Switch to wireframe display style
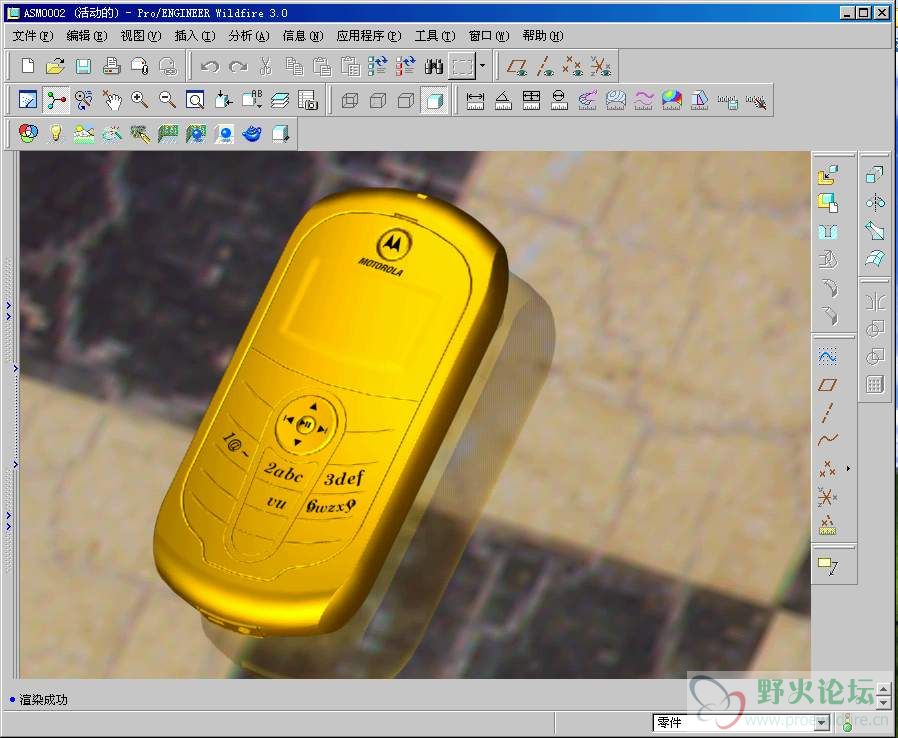 [349, 101]
